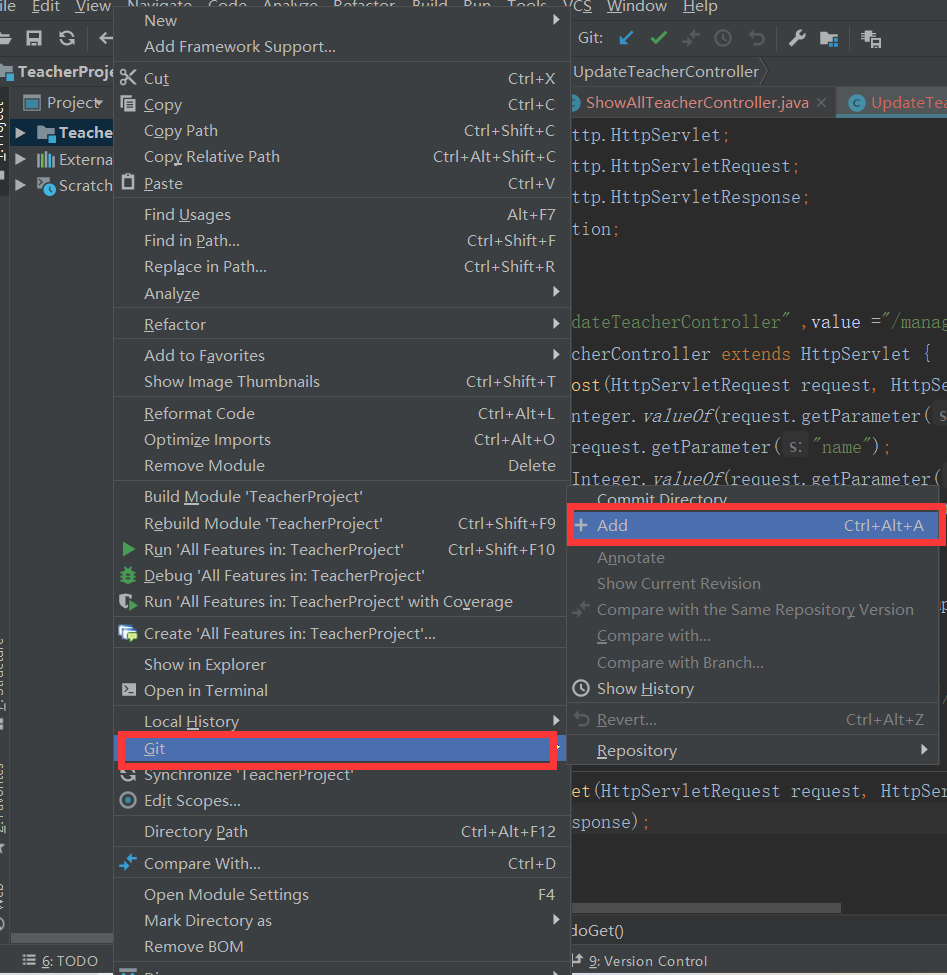Open the Window menu in menu bar
Viewport: 947px width, 975px height.
637,6
